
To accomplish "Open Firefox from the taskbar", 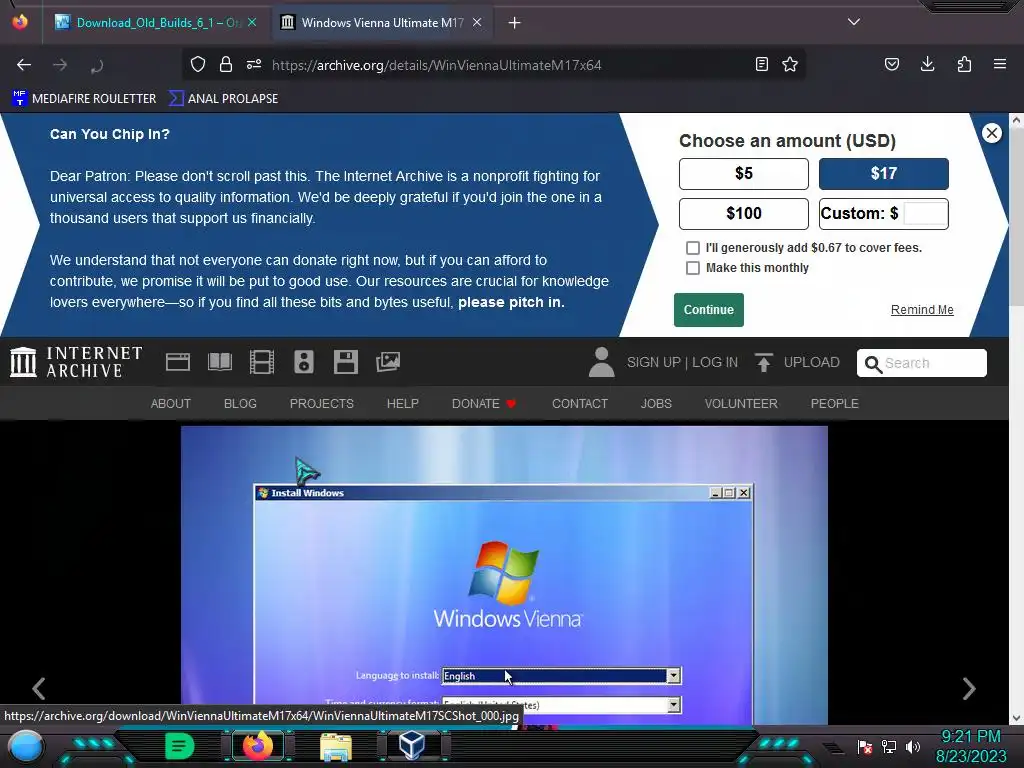I will [x=258, y=746].
